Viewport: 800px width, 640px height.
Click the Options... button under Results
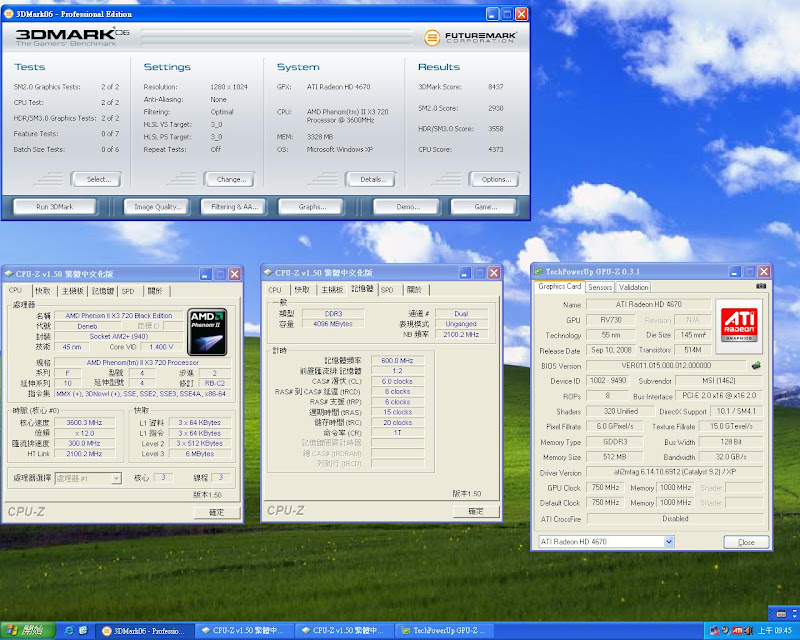[494, 179]
